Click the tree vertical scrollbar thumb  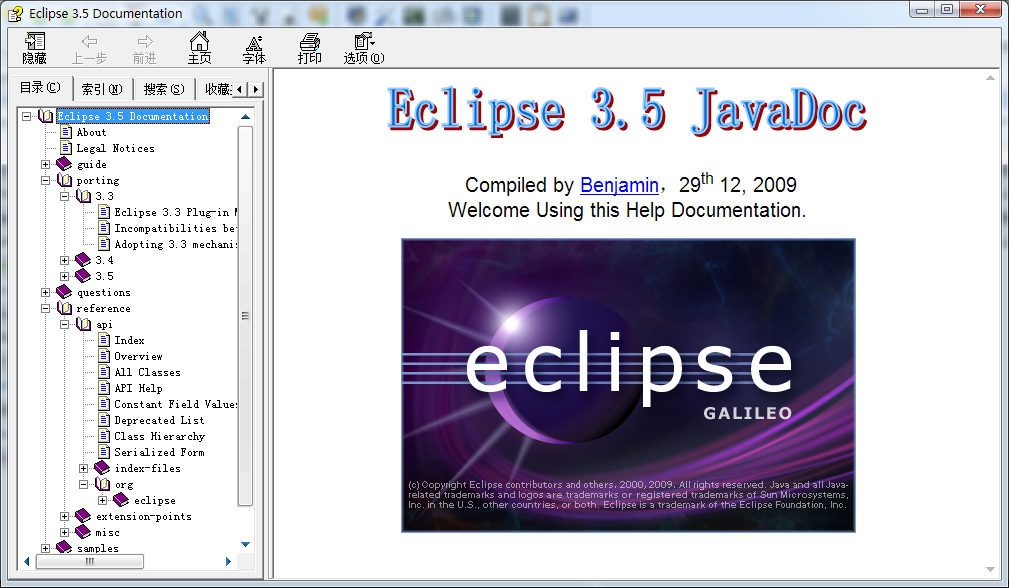(x=245, y=316)
